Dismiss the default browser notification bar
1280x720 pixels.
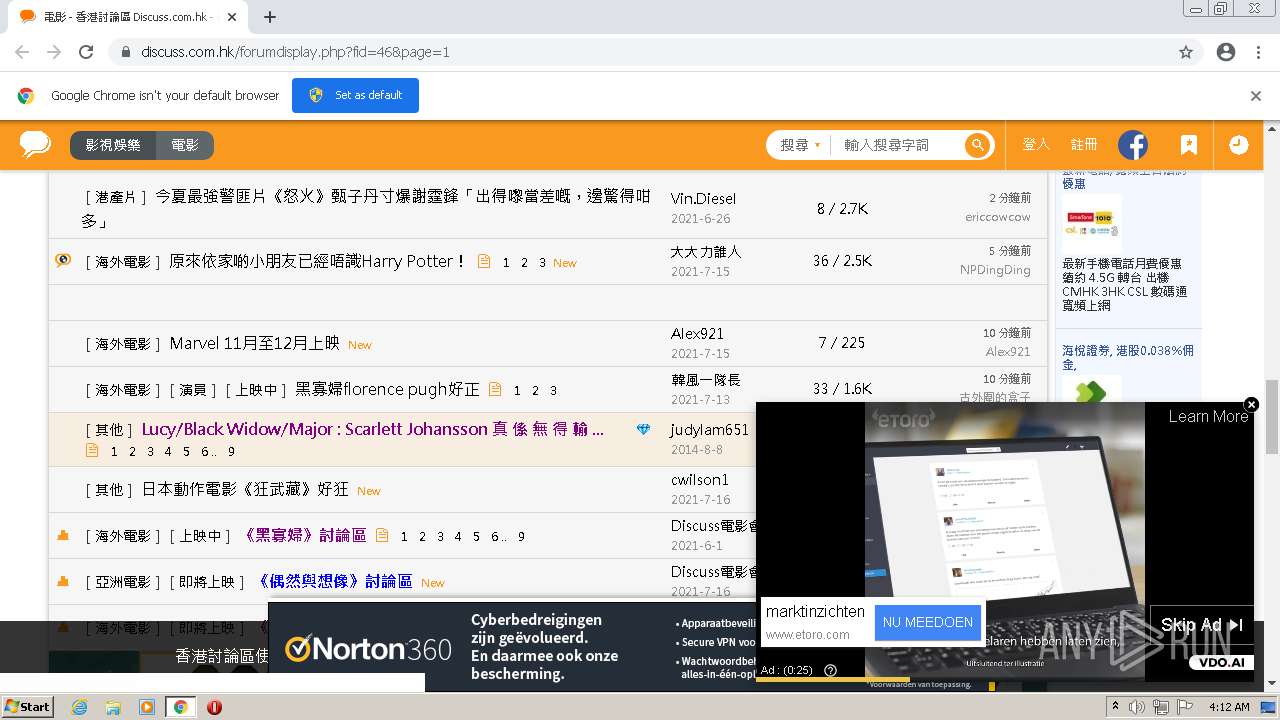(1256, 96)
